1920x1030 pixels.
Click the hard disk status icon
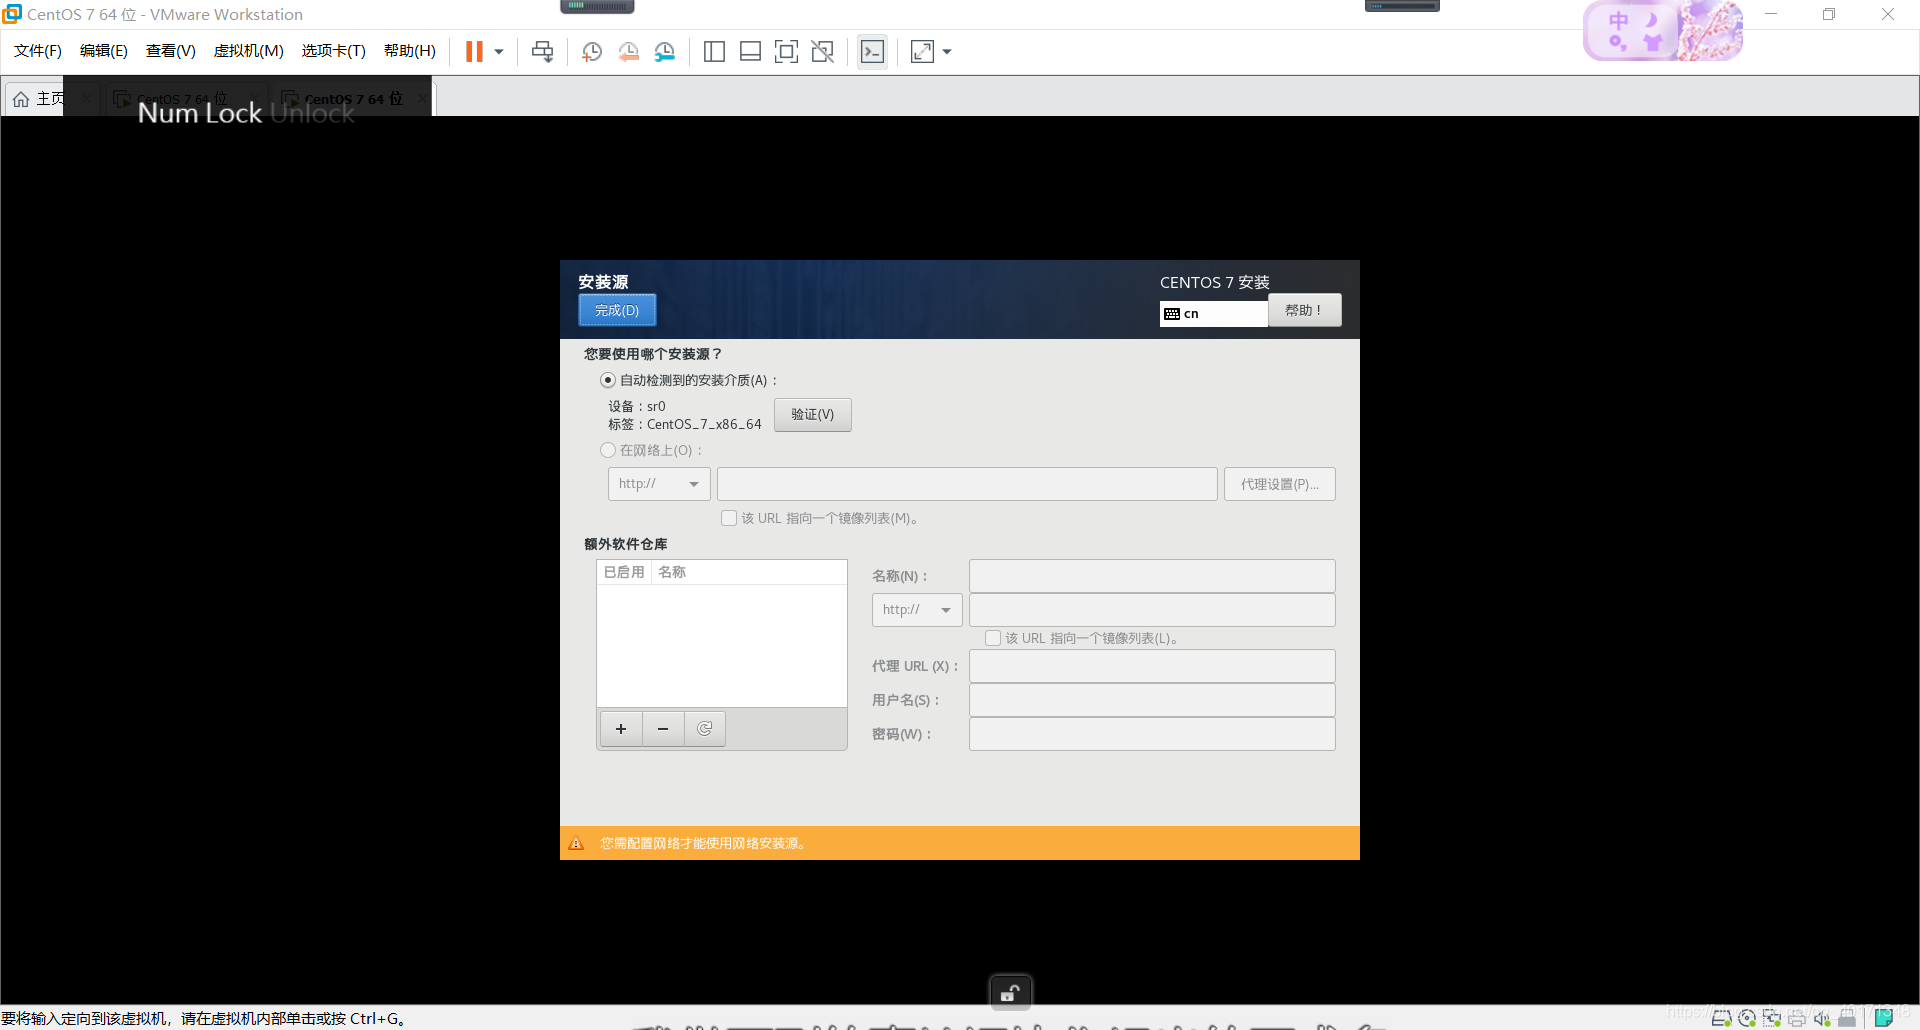[1722, 1018]
